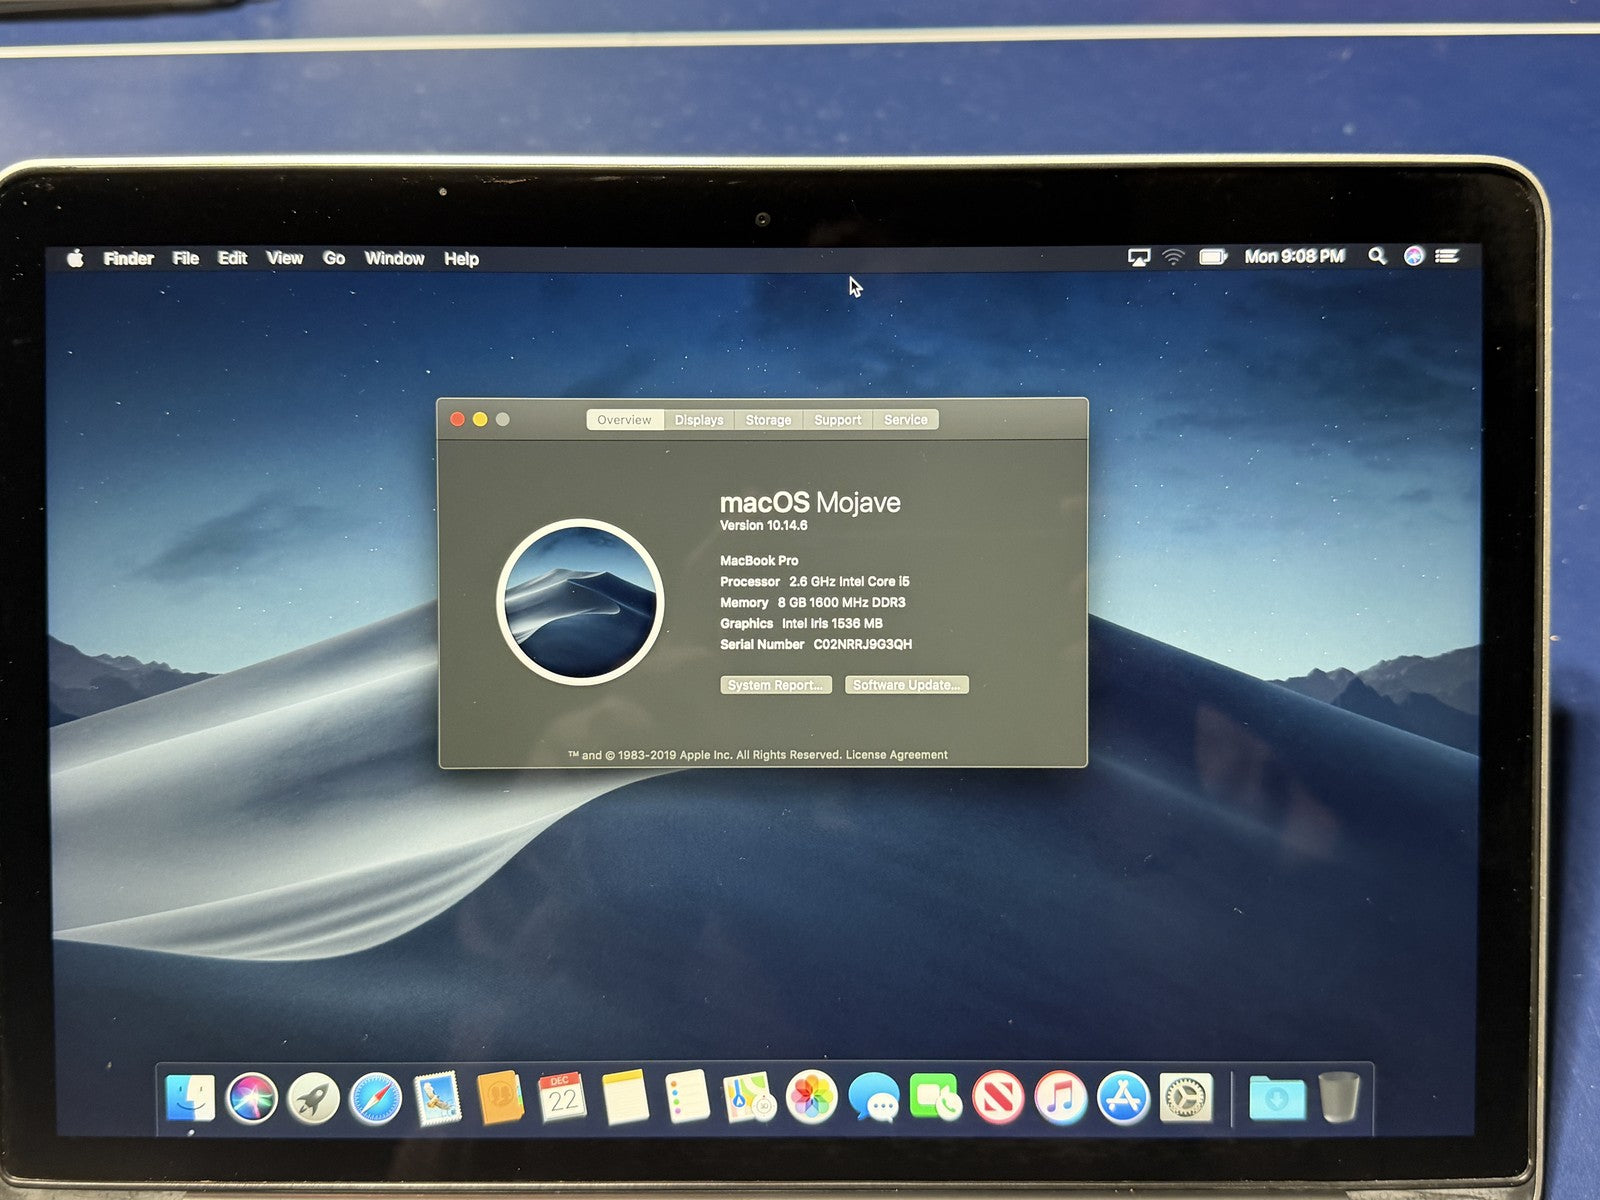Image resolution: width=1600 pixels, height=1200 pixels.
Task: Close the About This Mac window
Action: click(x=457, y=420)
